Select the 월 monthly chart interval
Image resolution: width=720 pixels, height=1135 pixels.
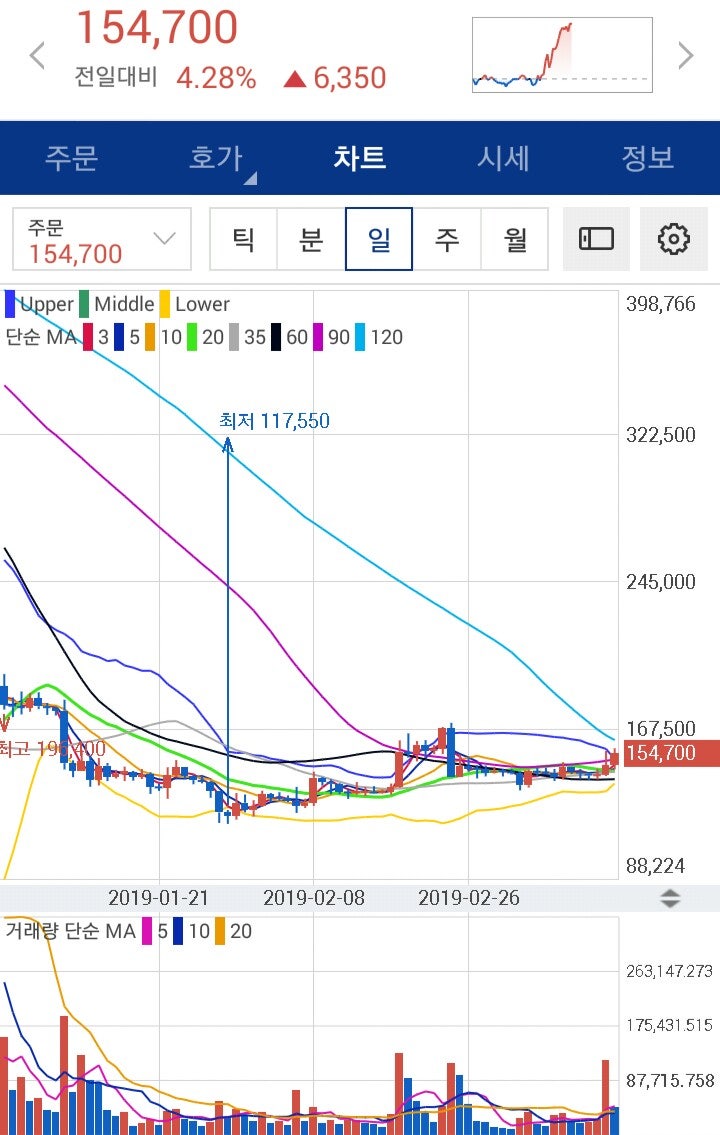pos(515,239)
